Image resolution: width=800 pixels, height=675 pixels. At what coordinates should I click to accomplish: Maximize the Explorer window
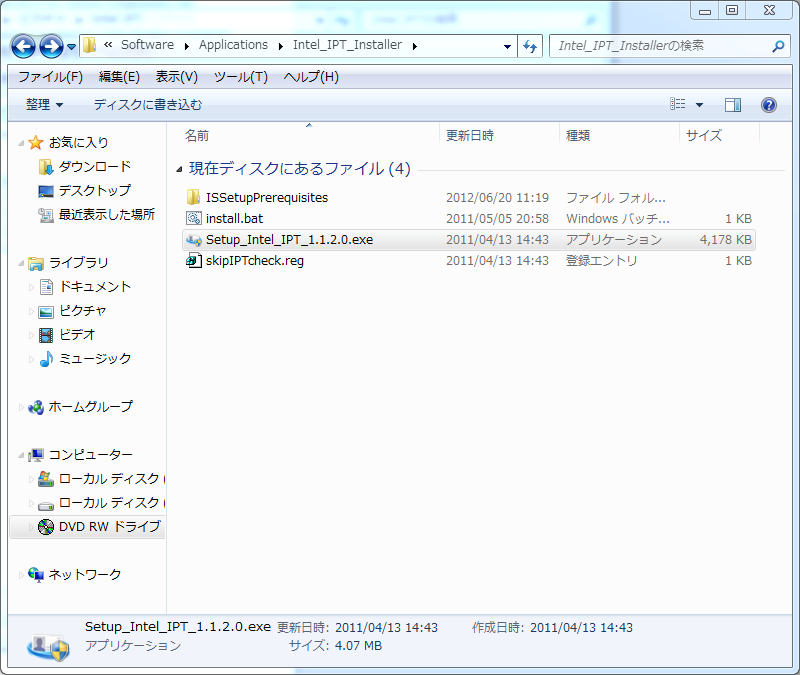coord(732,10)
